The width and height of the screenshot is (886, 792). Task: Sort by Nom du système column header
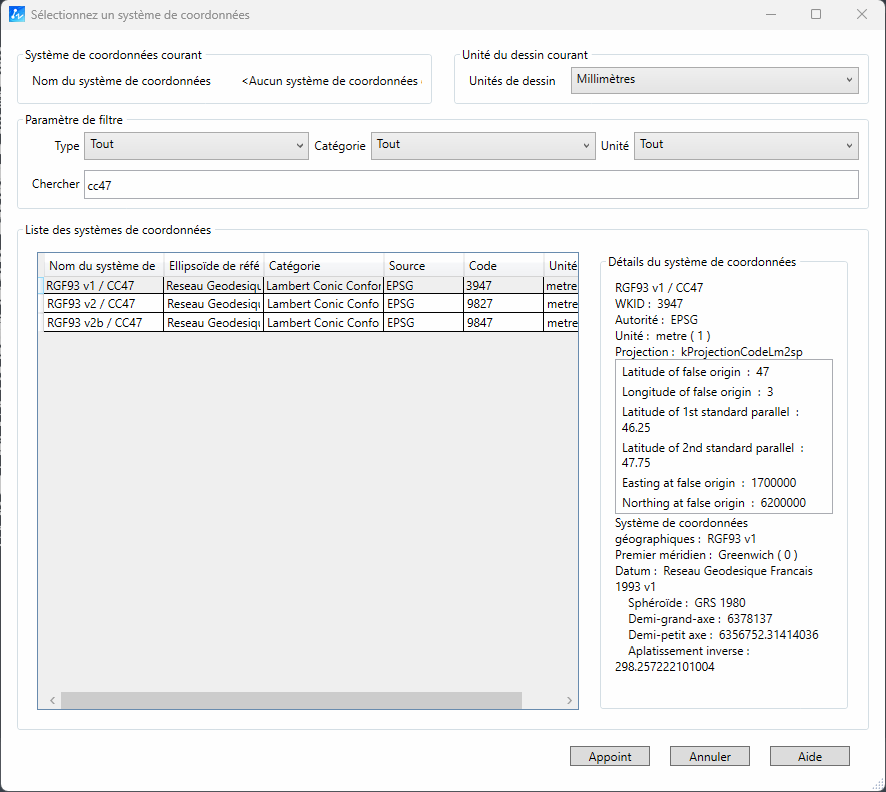(x=102, y=266)
